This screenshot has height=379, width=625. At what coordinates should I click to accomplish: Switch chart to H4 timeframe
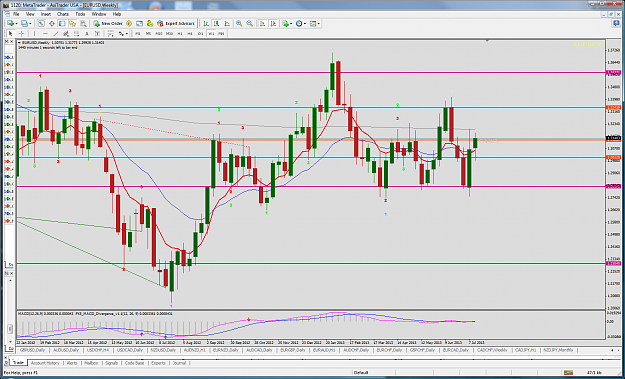click(x=190, y=33)
